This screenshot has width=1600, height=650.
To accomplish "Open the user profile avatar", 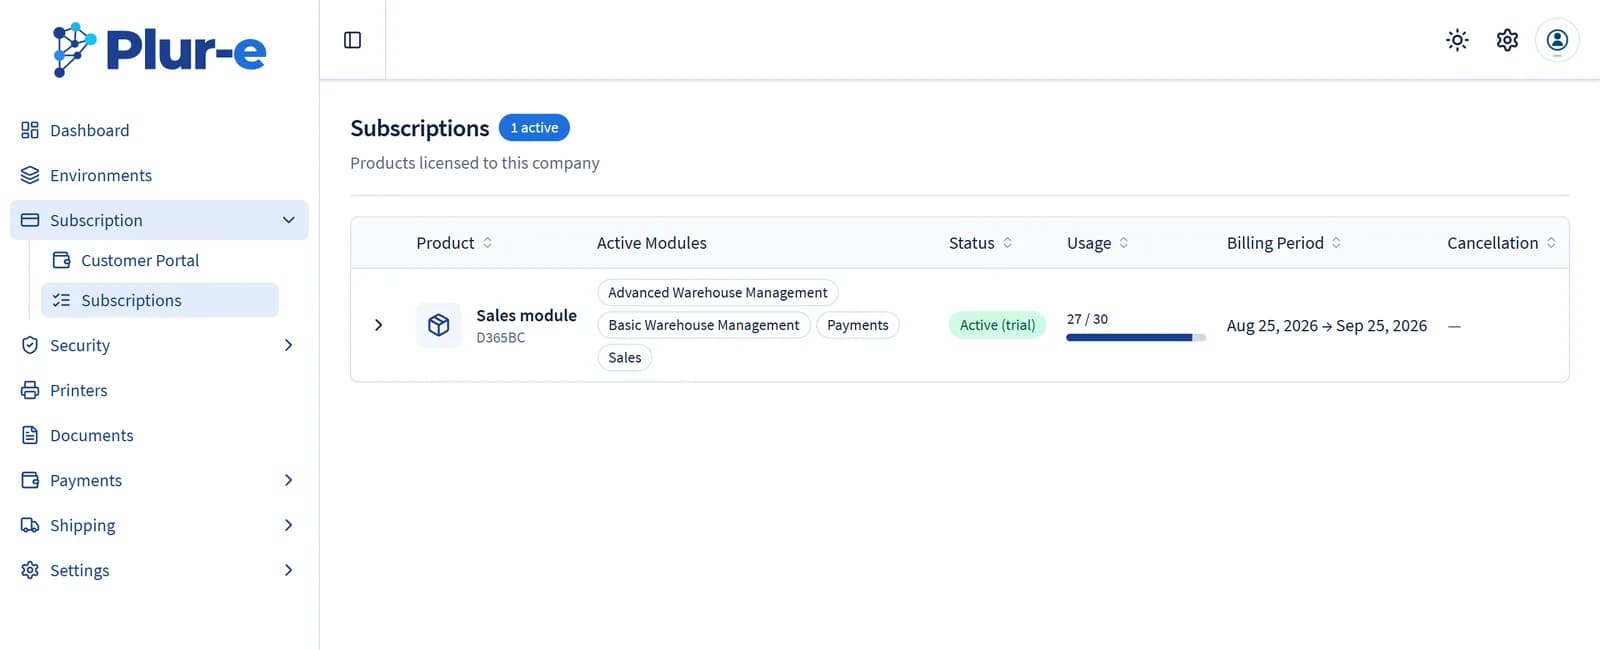I will point(1557,40).
